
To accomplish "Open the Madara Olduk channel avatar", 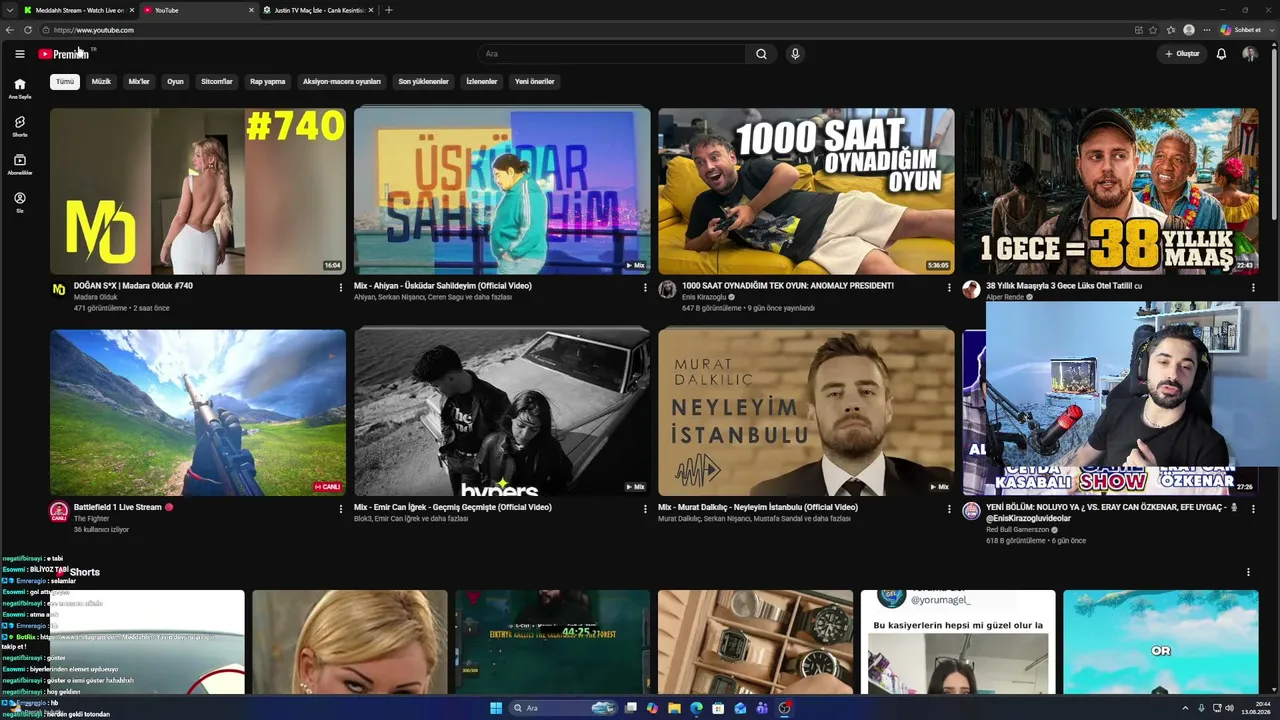I will click(x=59, y=290).
